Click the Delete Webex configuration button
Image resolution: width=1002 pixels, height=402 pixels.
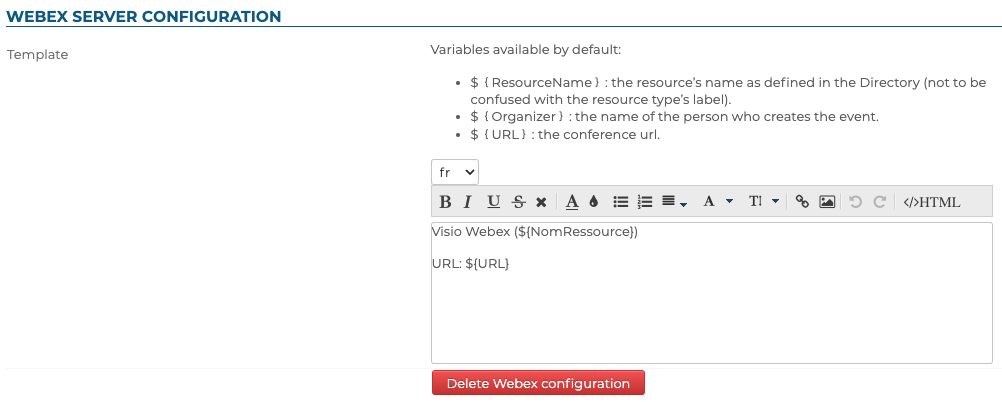538,383
